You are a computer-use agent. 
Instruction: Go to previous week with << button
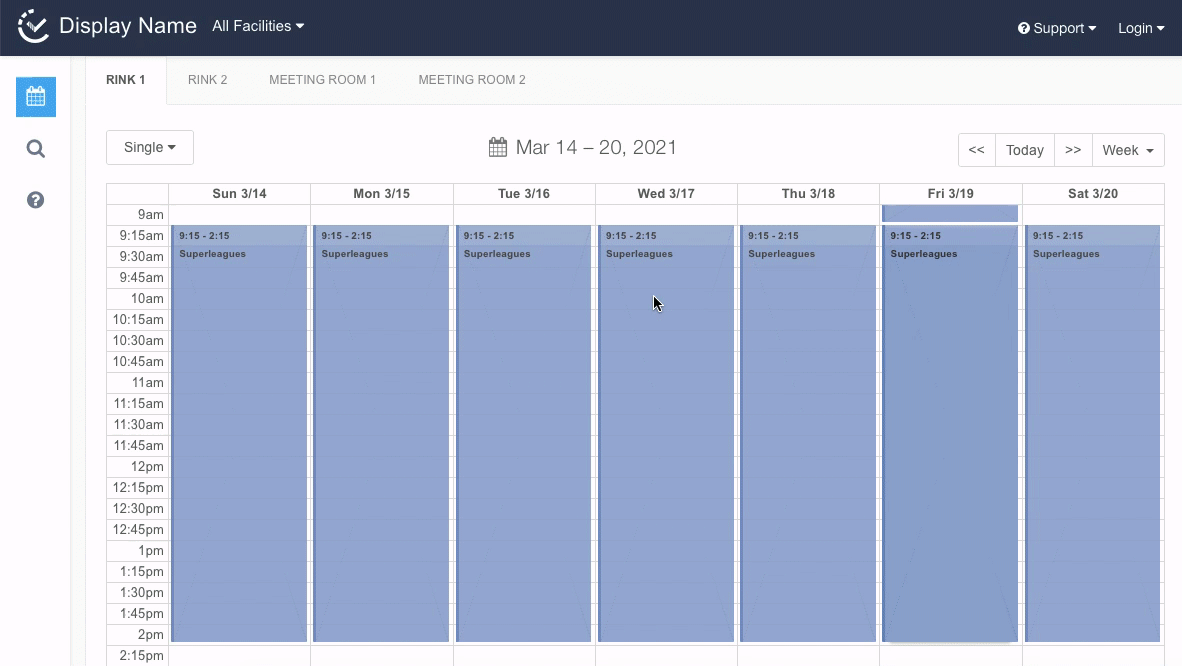tap(976, 150)
